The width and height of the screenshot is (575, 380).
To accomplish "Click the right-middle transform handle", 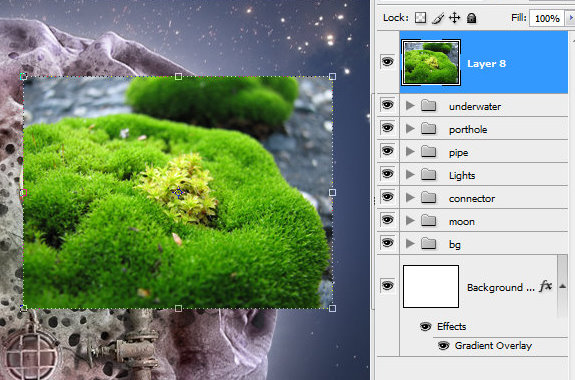I will click(x=332, y=192).
